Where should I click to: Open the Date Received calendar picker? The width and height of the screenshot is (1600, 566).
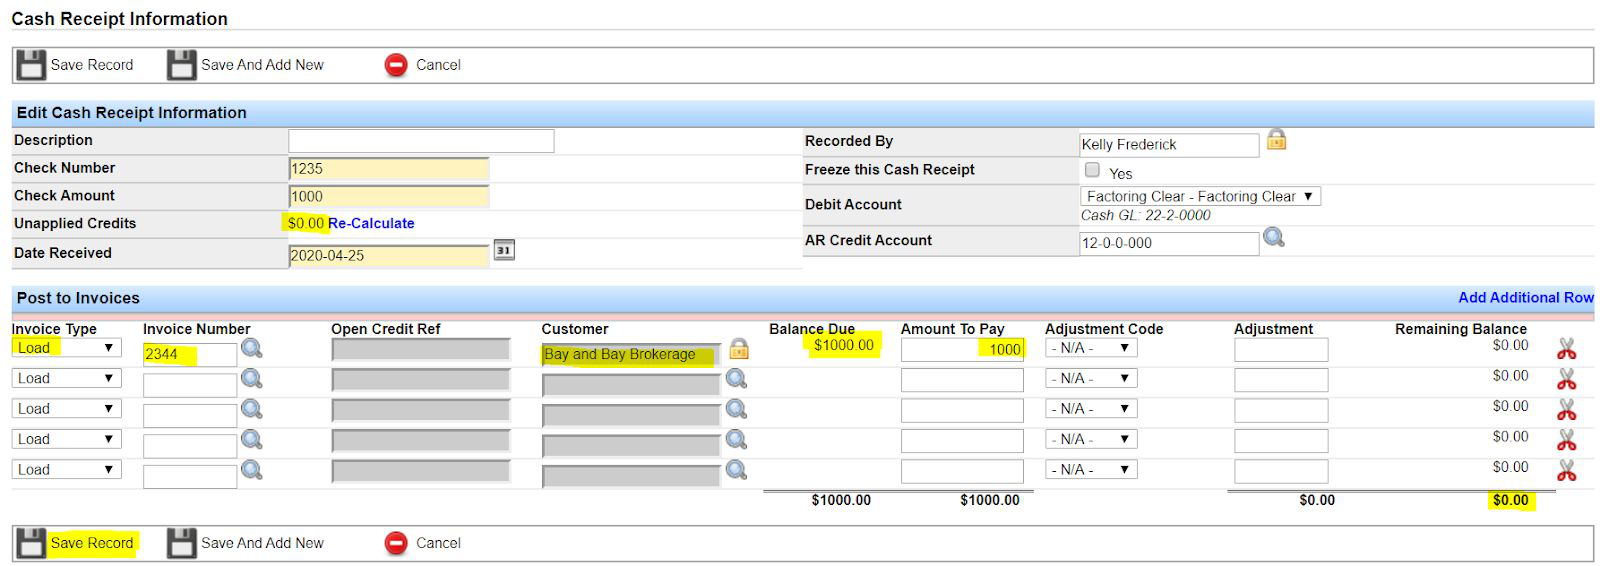tap(504, 250)
